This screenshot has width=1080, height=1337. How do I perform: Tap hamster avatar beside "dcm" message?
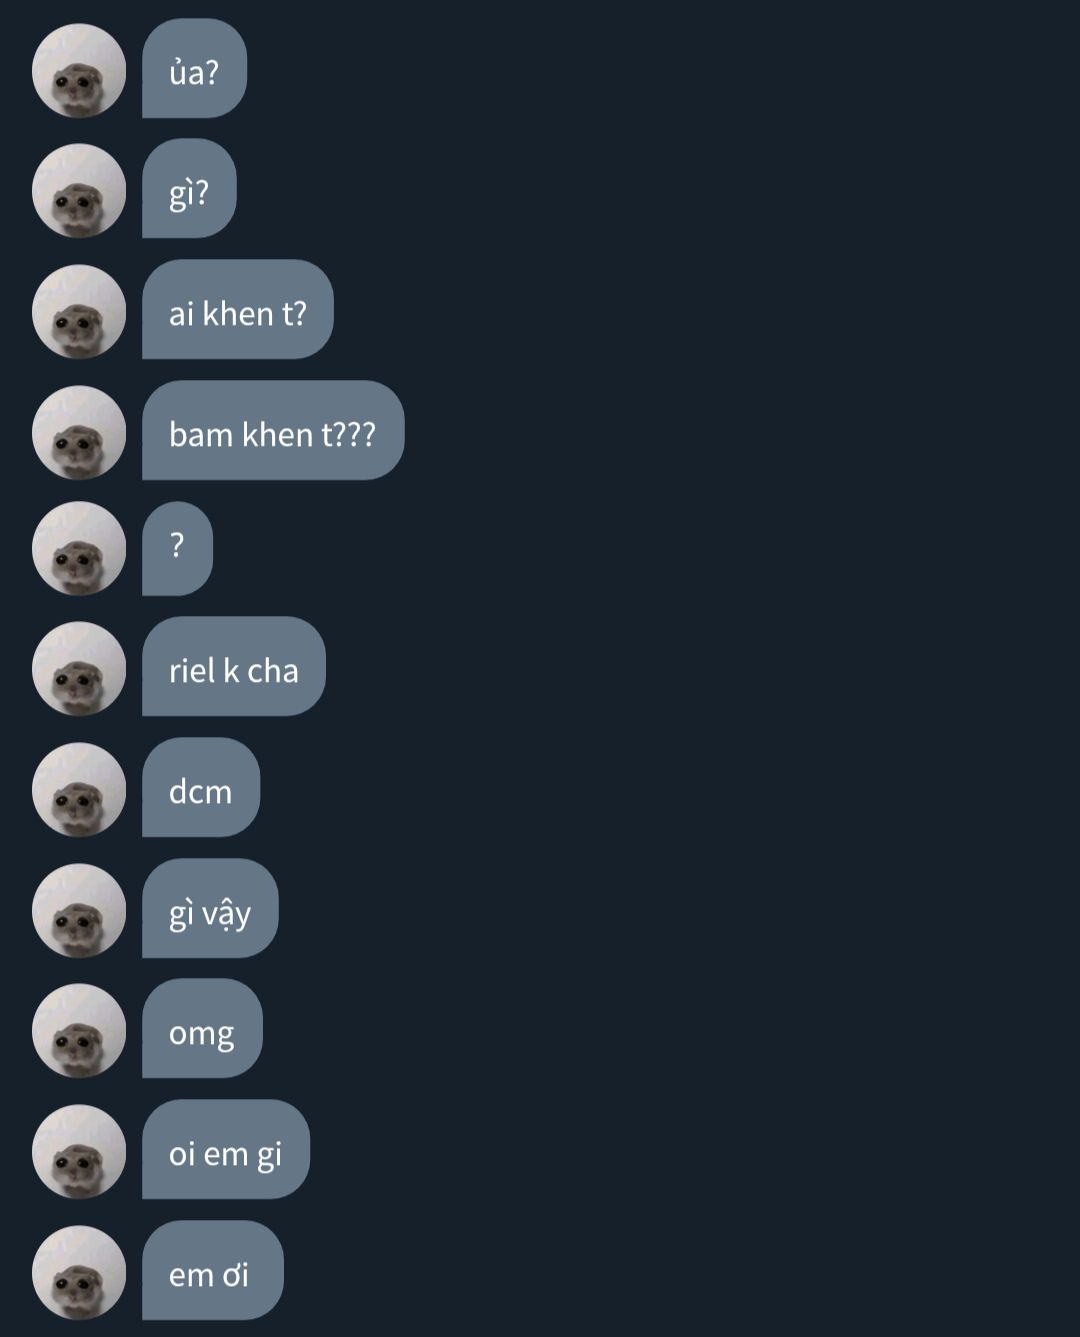(x=79, y=790)
